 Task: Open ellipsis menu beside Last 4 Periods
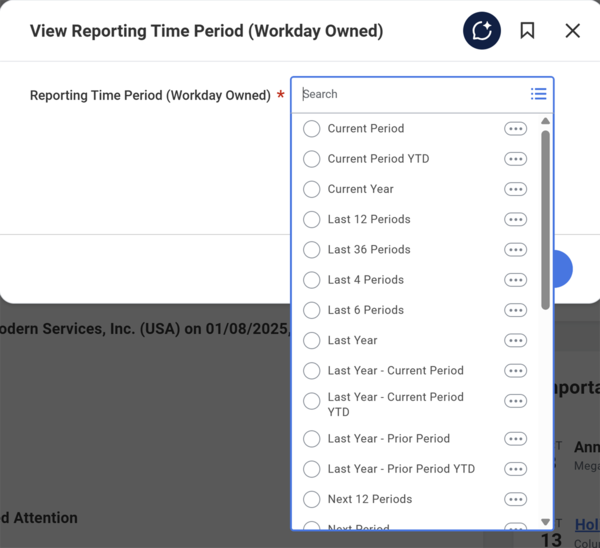515,280
